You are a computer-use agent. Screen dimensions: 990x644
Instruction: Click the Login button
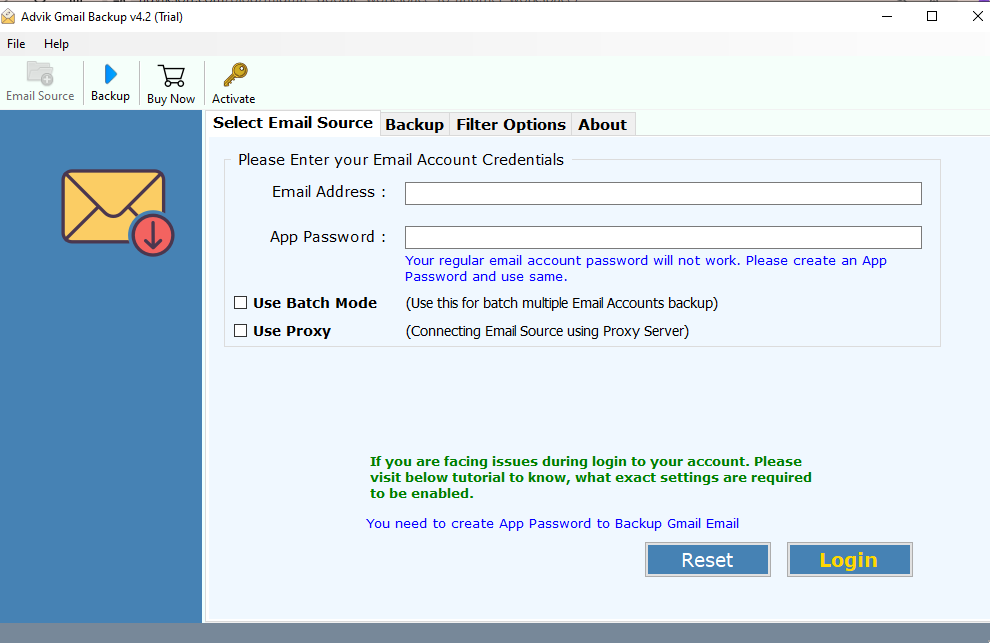coord(849,560)
